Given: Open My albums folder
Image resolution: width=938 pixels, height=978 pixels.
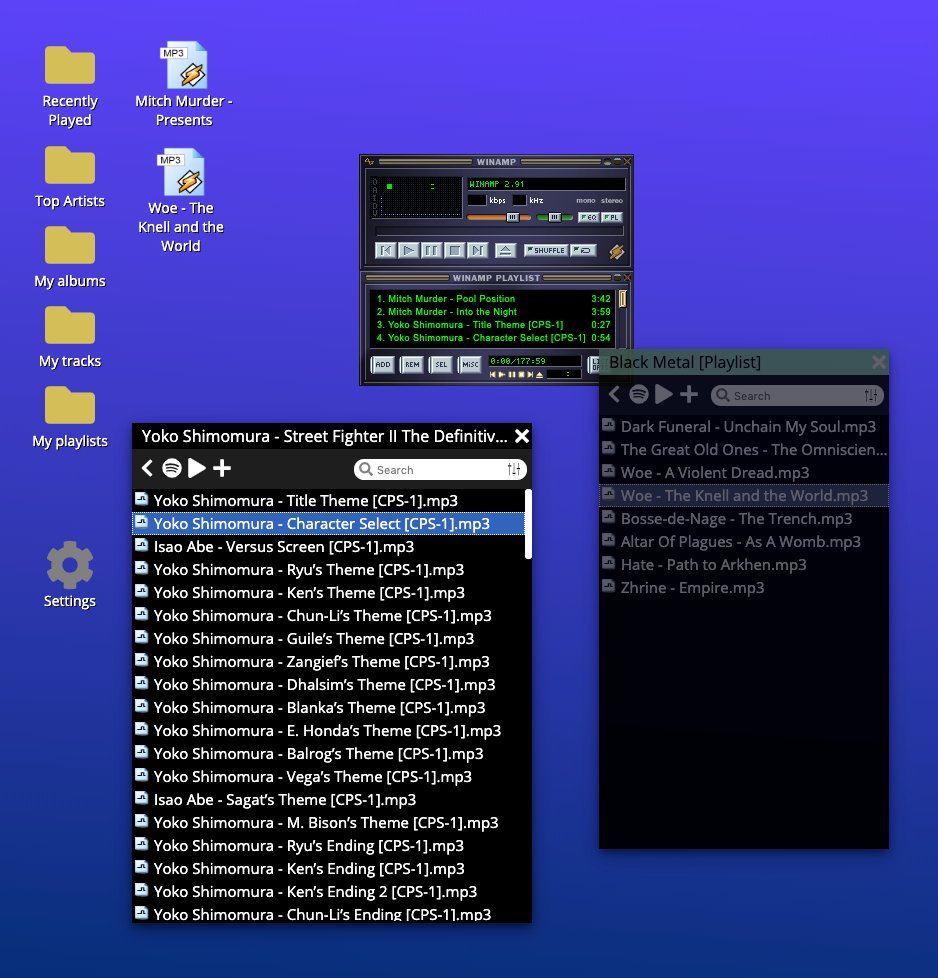Looking at the screenshot, I should click(70, 256).
